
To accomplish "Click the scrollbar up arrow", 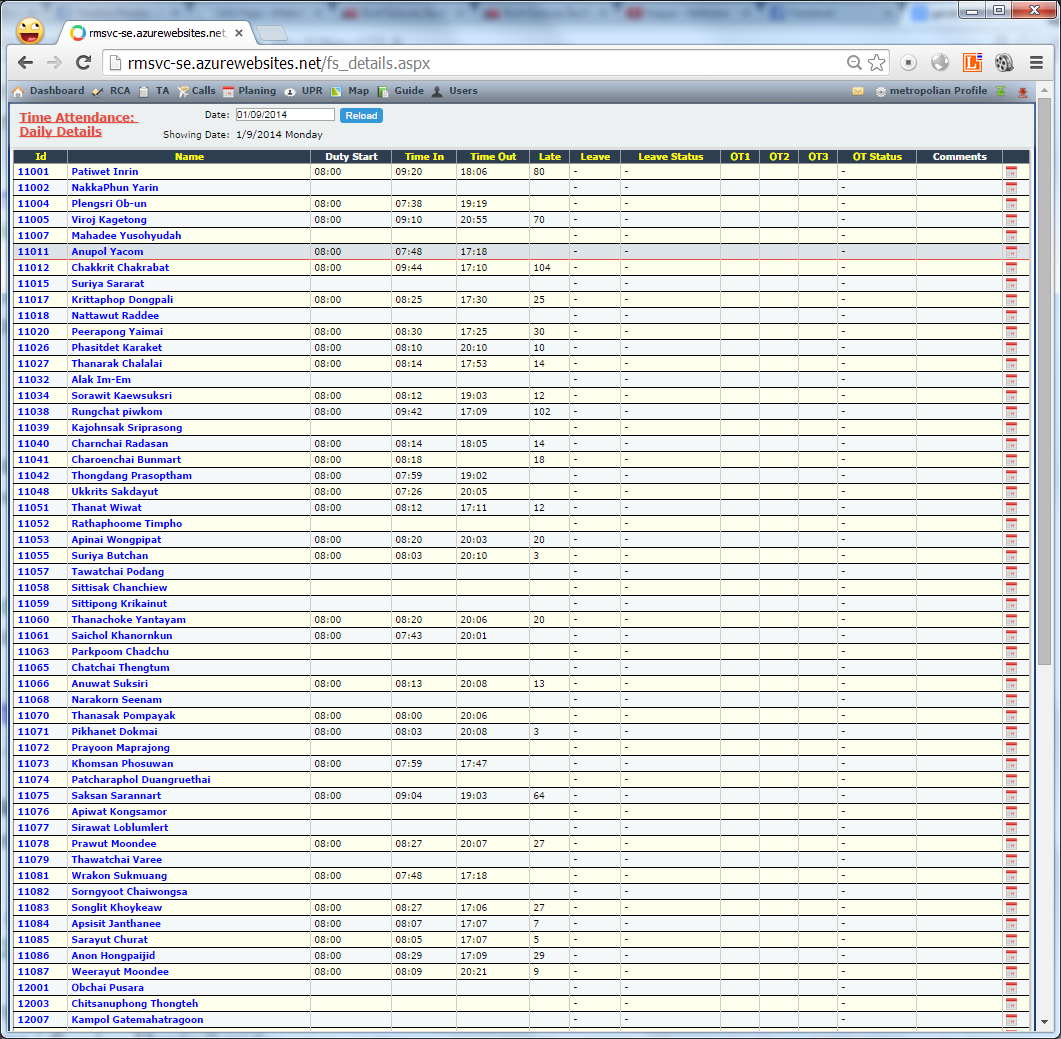I will point(1044,91).
